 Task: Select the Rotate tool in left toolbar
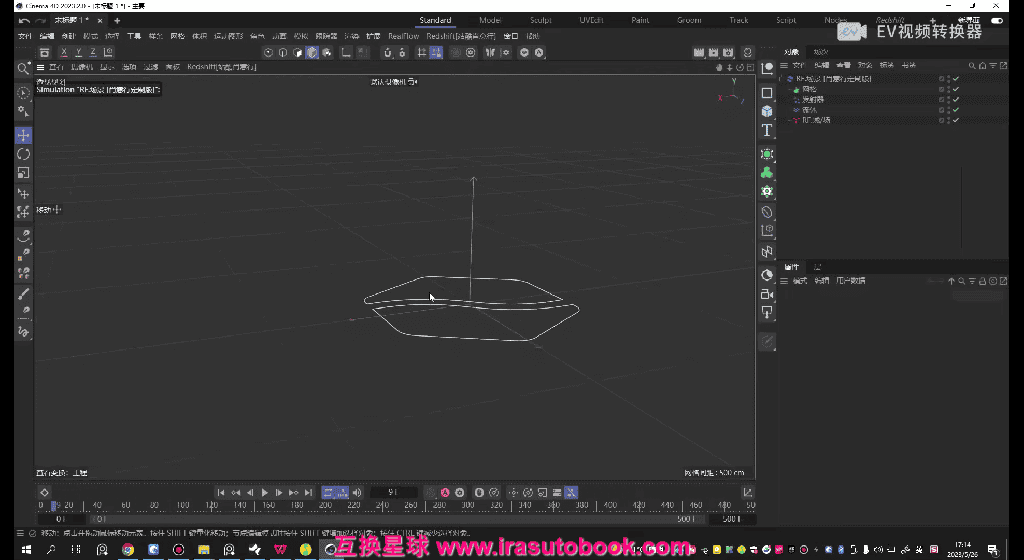24,154
